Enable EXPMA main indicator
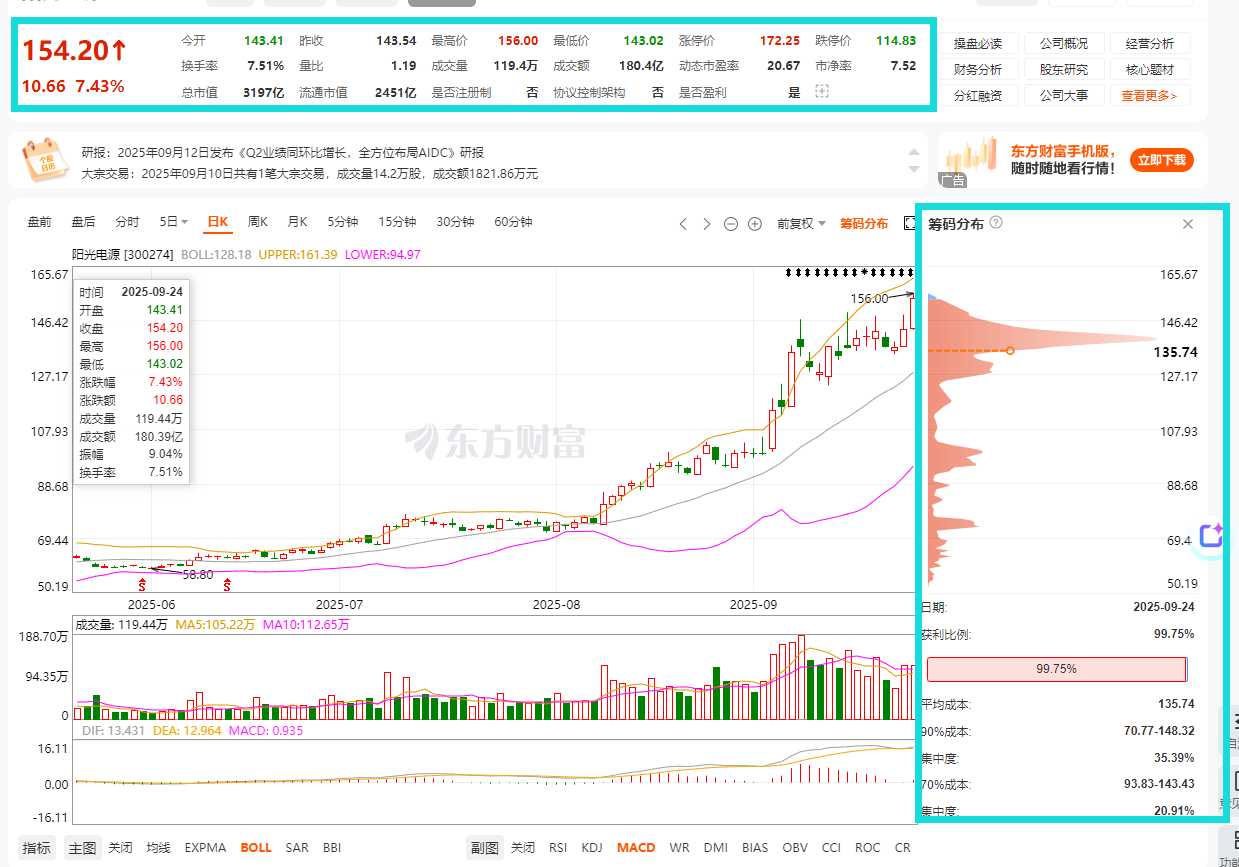Image resolution: width=1239 pixels, height=867 pixels. [x=205, y=847]
